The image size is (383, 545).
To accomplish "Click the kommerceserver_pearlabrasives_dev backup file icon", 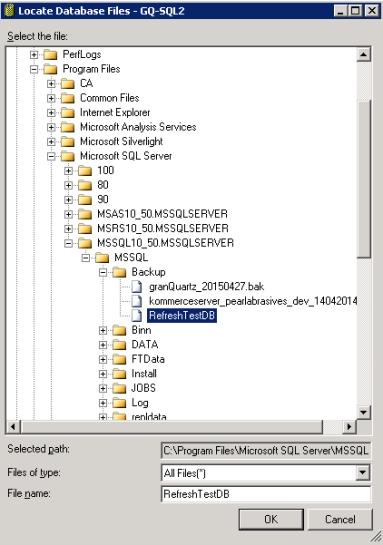I will 137,301.
